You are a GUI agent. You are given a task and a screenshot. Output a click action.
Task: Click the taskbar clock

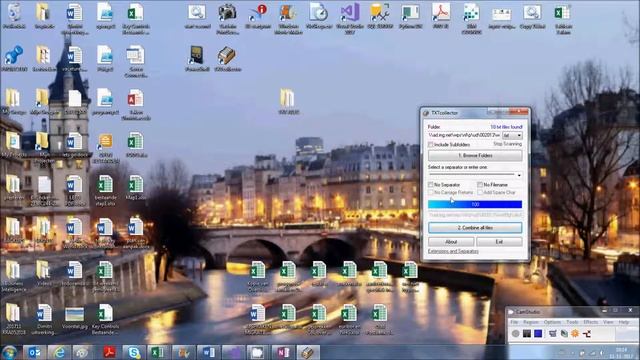click(621, 353)
